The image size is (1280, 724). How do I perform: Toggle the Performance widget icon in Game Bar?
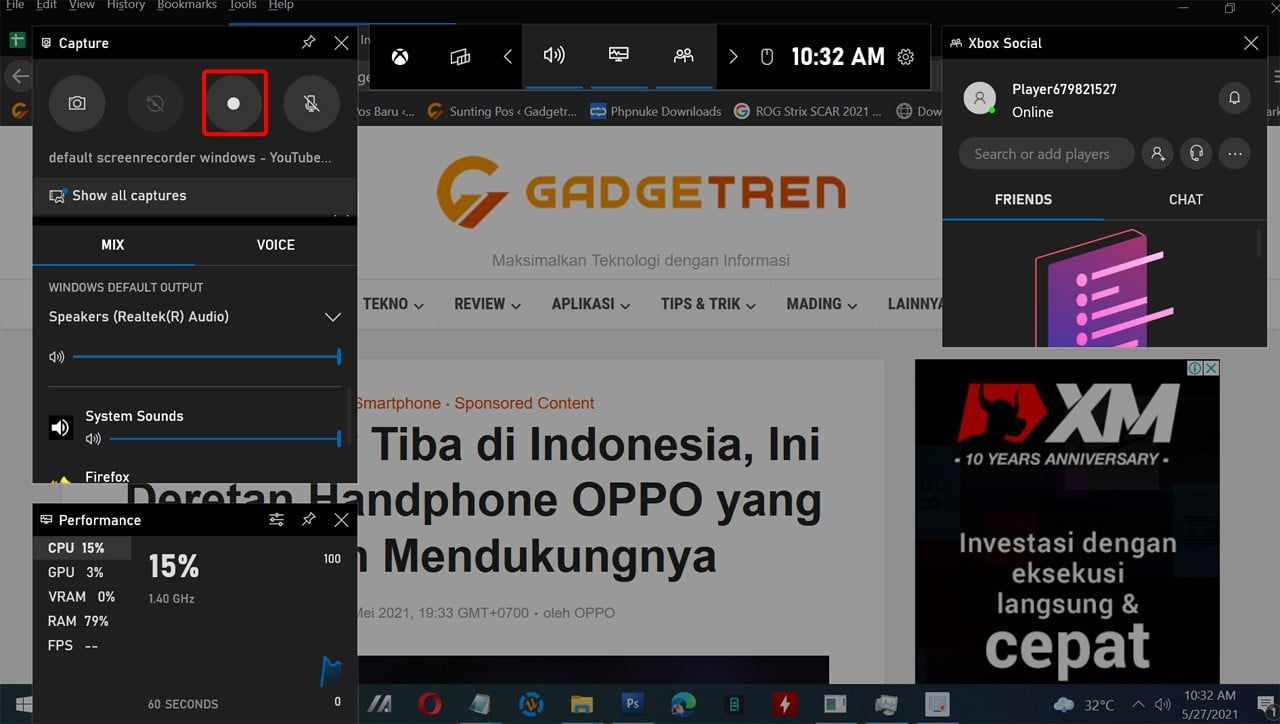click(x=619, y=56)
